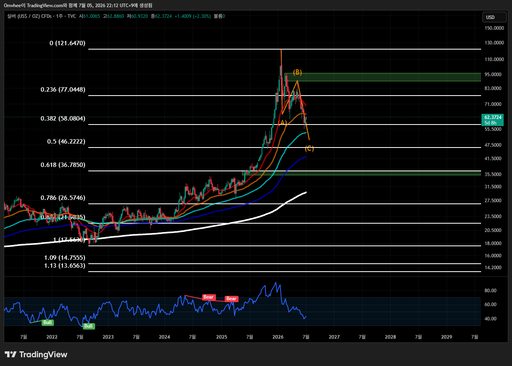This screenshot has height=366, width=512.
Task: Click the 110.0000 price axis label
Action: 494,59
